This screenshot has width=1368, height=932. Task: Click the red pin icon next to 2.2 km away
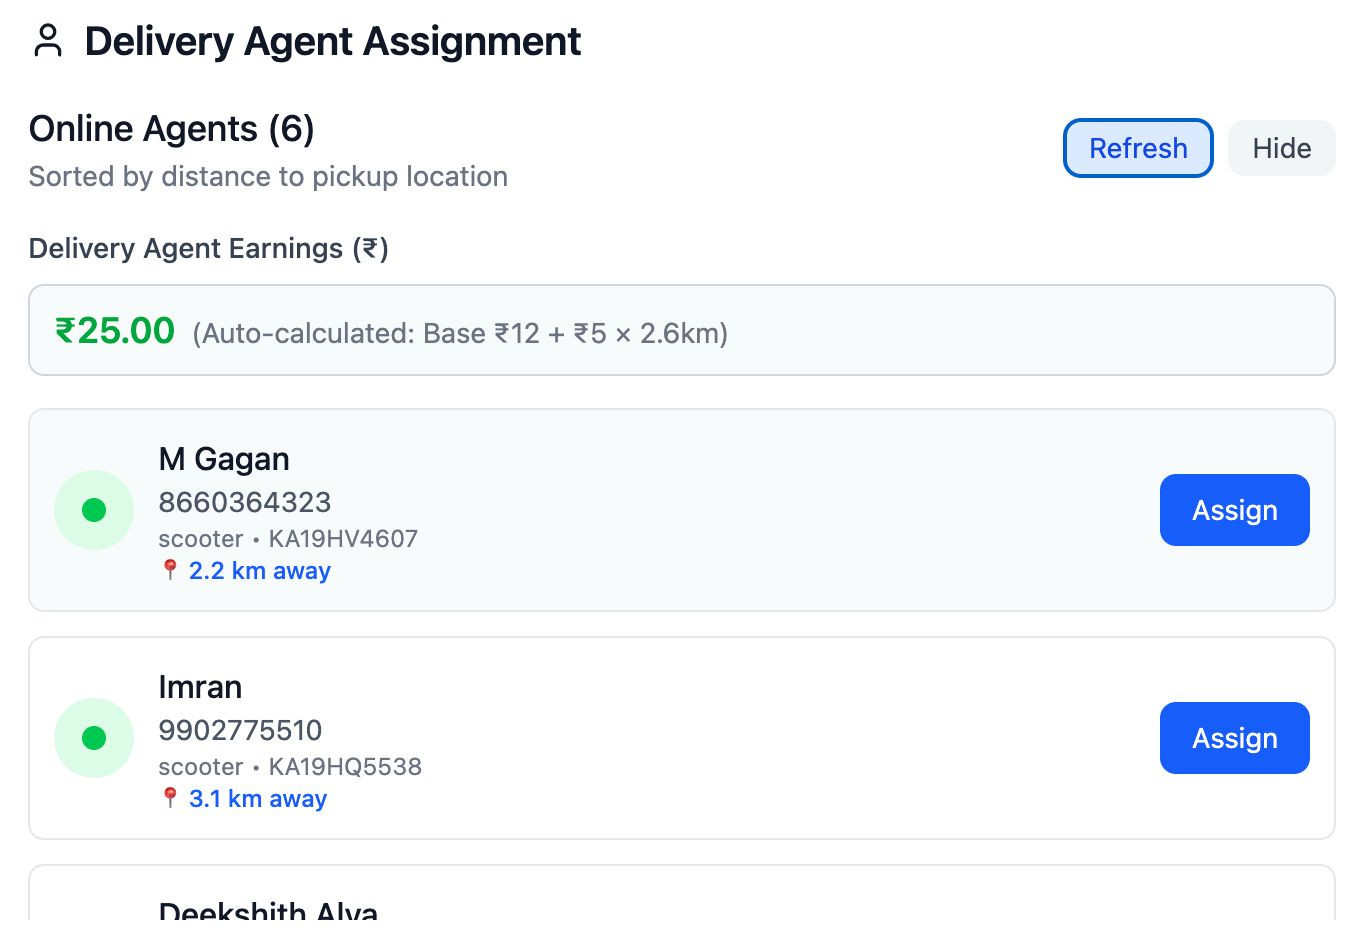pyautogui.click(x=170, y=570)
